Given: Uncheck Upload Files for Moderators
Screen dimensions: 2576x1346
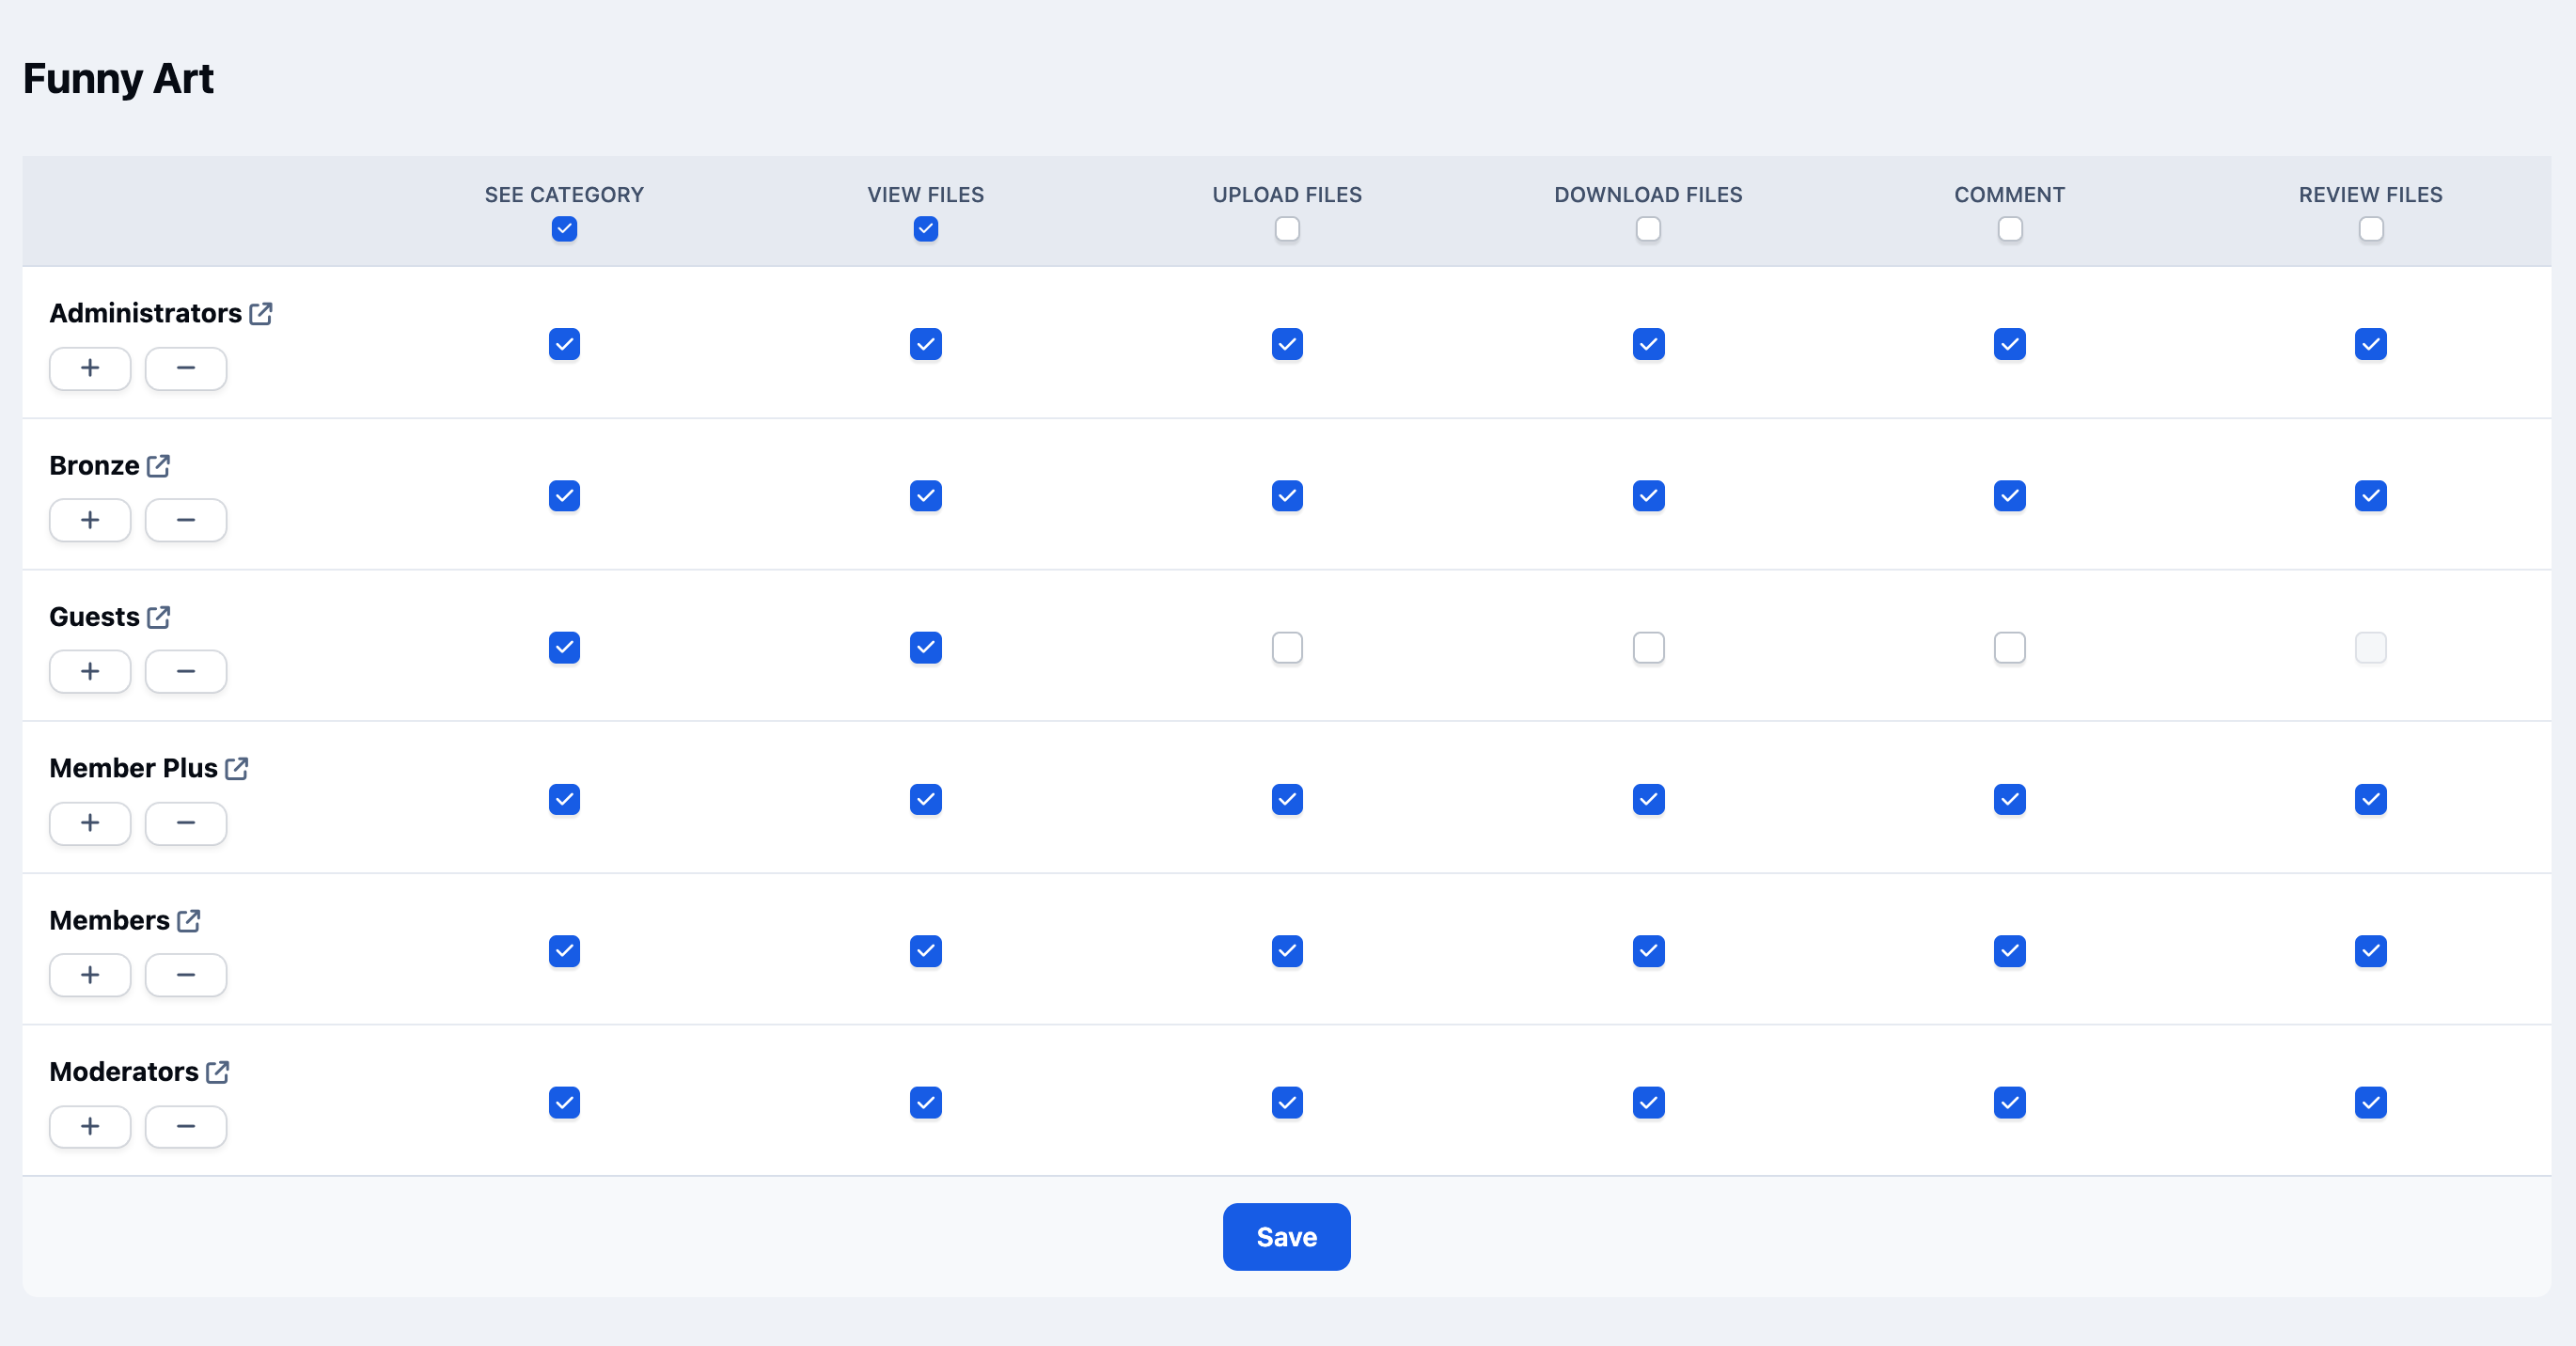Looking at the screenshot, I should 1287,1103.
